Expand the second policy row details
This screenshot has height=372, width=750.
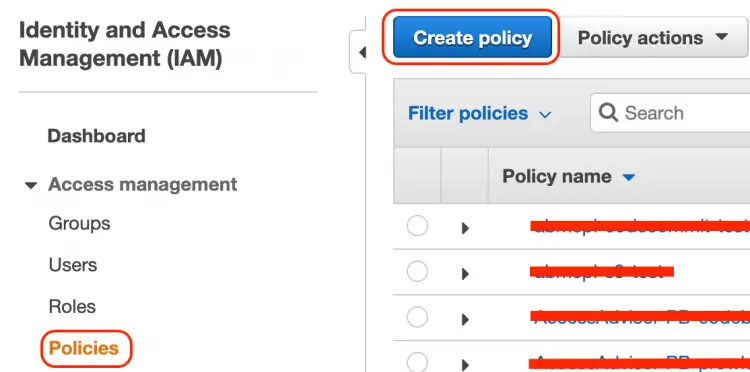(465, 274)
